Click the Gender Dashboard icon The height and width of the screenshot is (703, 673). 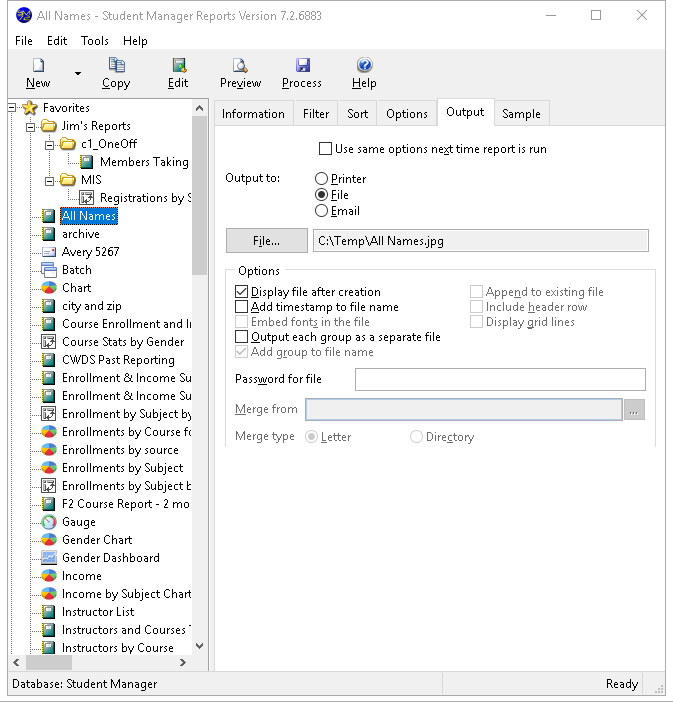click(x=48, y=557)
